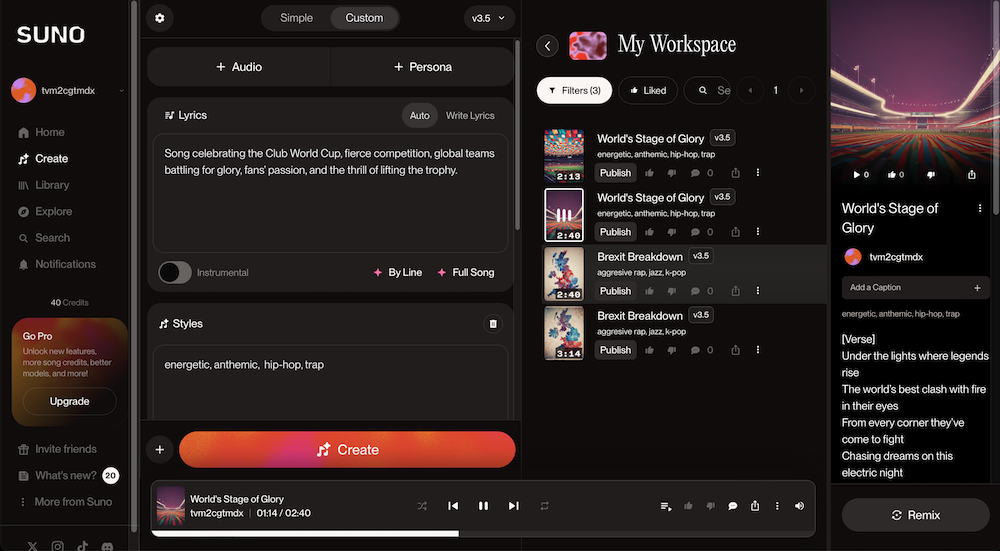1000x551 pixels.
Task: Like the song in the player bar
Action: tap(688, 506)
